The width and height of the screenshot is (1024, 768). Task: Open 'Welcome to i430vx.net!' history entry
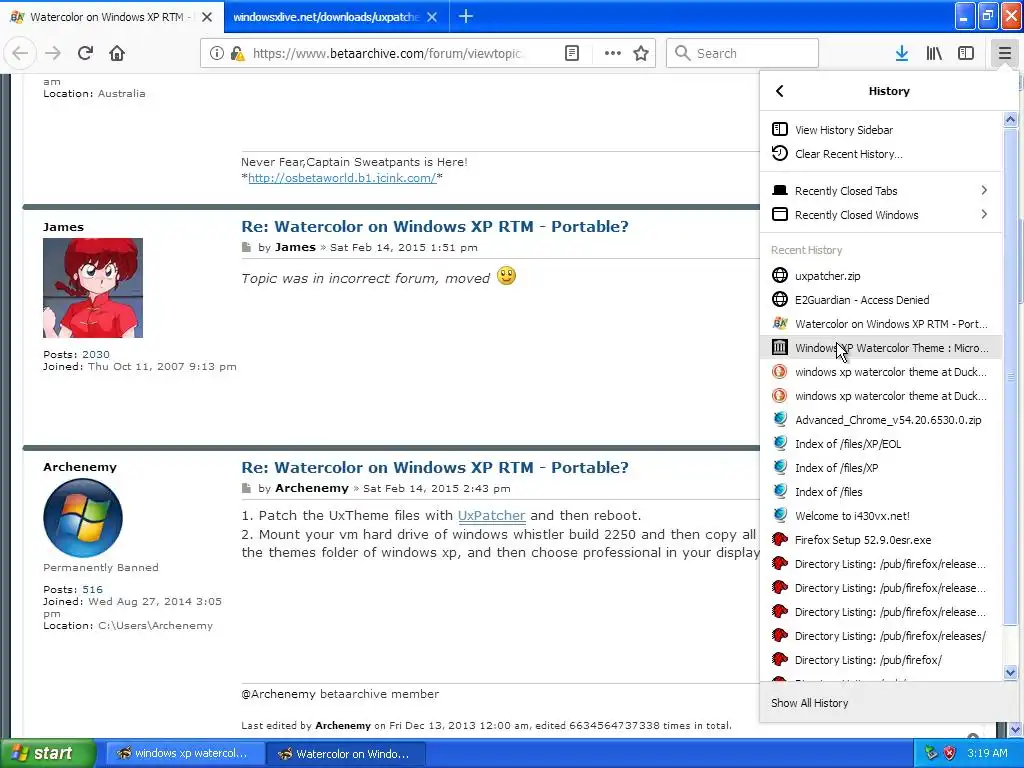(880, 516)
